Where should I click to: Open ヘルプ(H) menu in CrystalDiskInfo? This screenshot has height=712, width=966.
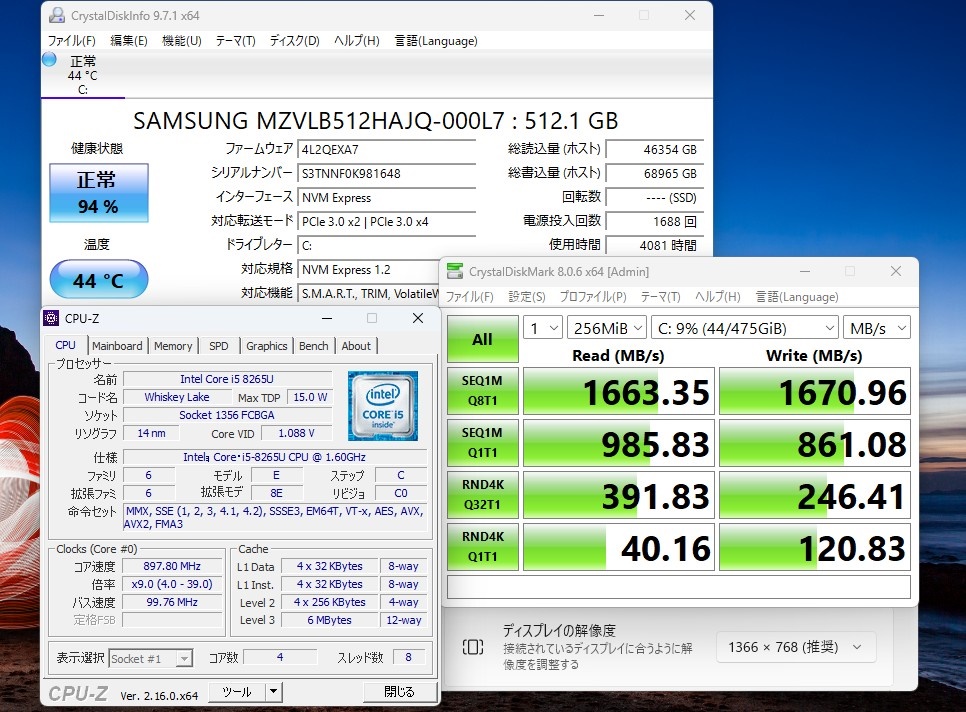pos(357,41)
